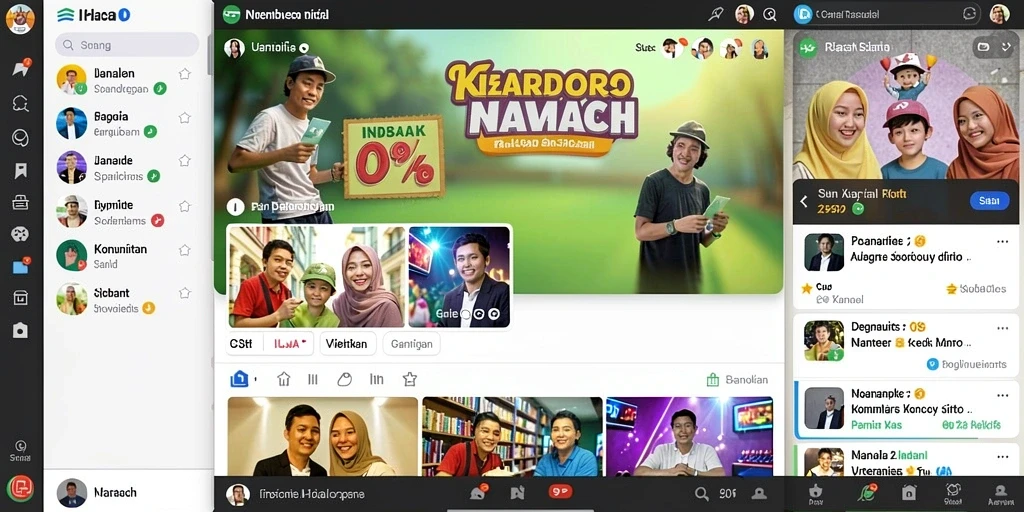Open the Dypmide chat row
The image size is (1024, 512).
pos(127,212)
